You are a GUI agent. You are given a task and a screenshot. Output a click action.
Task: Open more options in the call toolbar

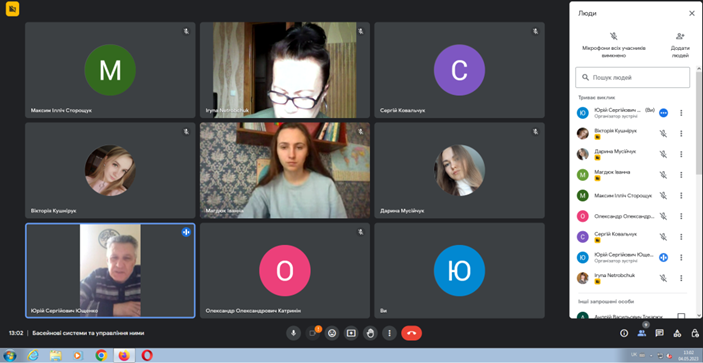390,333
